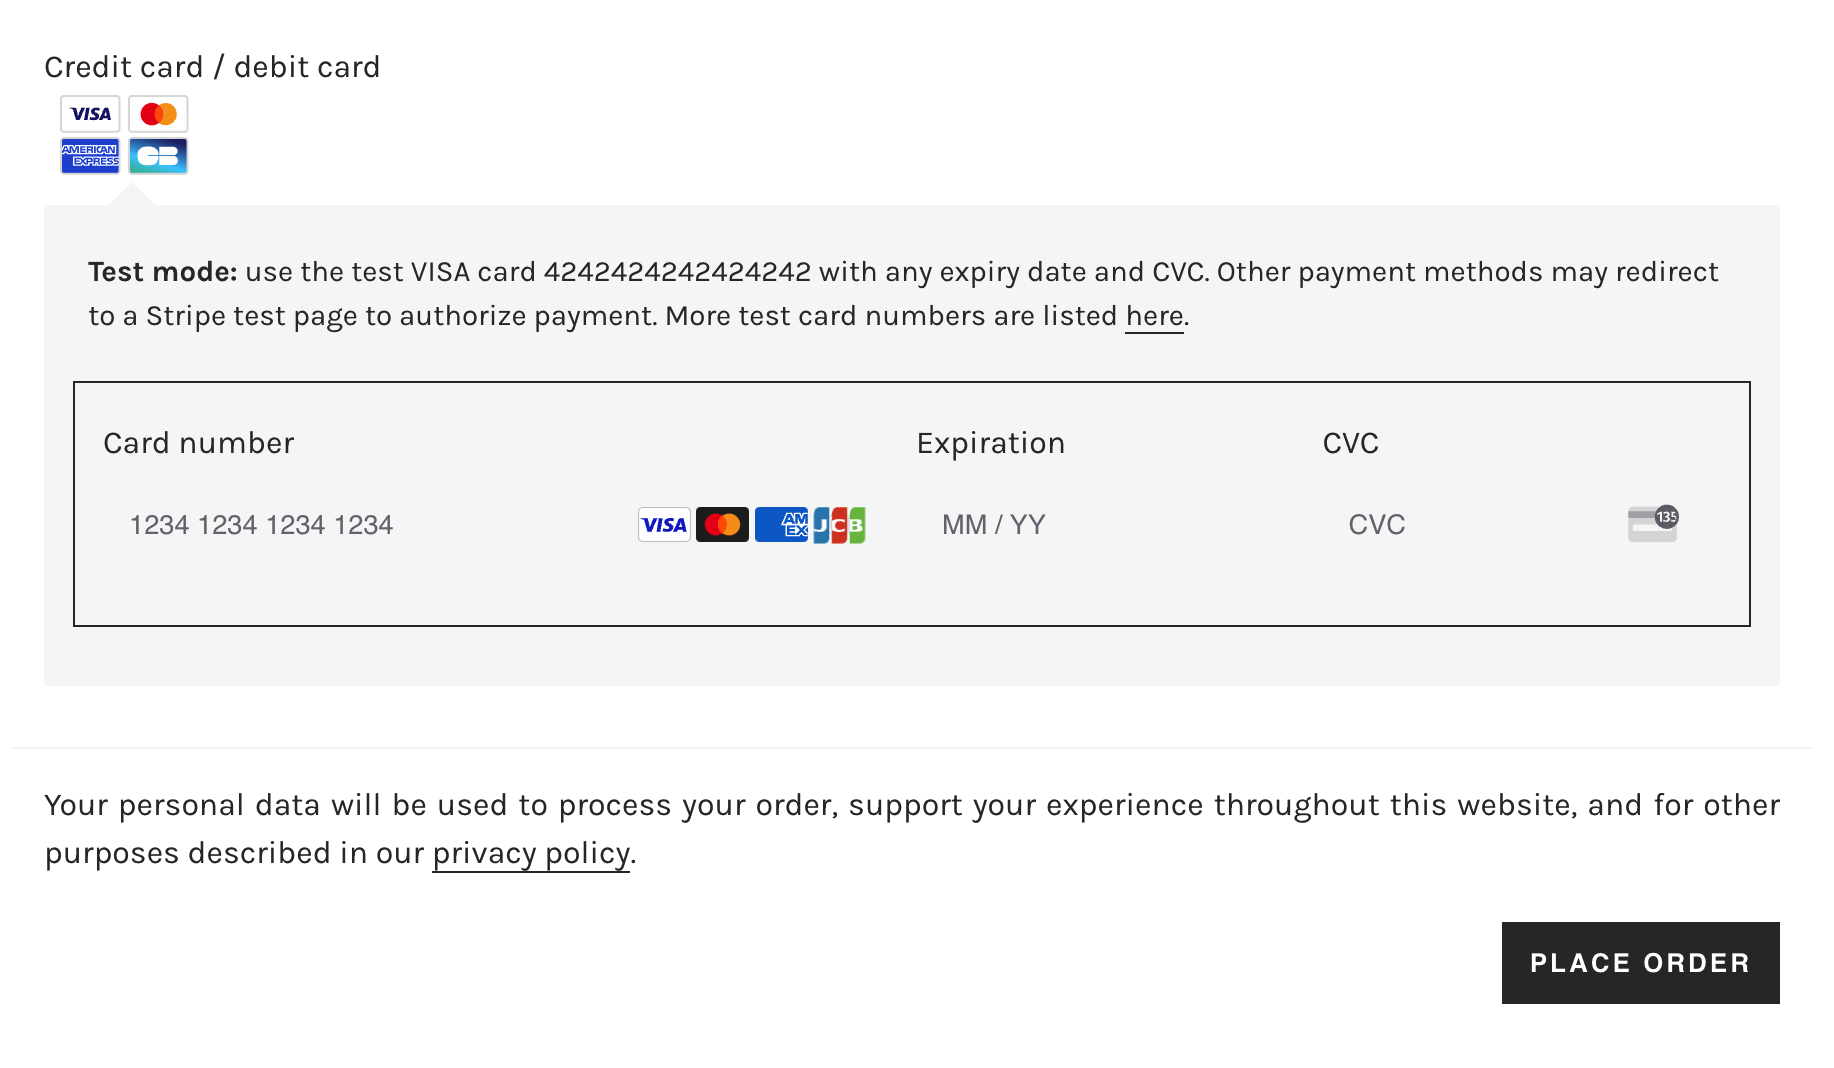The height and width of the screenshot is (1068, 1834).
Task: Click the CVC card illustration icon
Action: click(1650, 522)
